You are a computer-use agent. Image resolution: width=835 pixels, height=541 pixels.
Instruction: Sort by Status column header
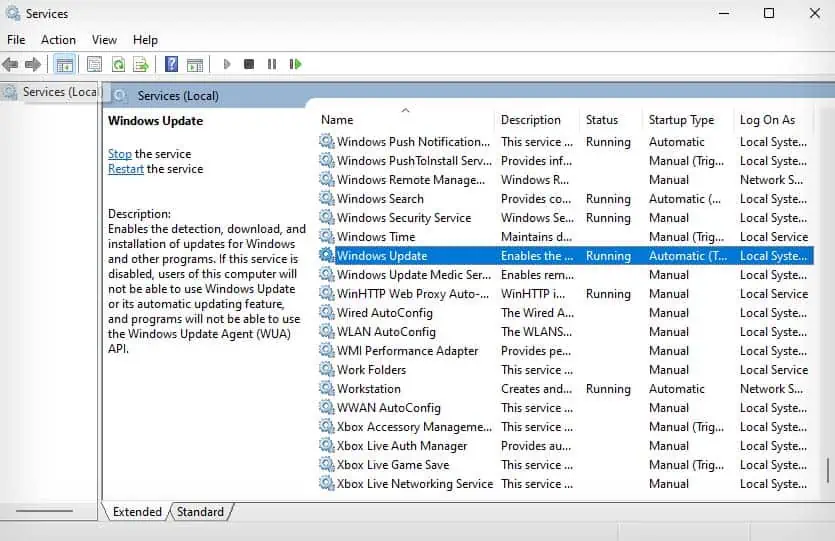(x=611, y=120)
